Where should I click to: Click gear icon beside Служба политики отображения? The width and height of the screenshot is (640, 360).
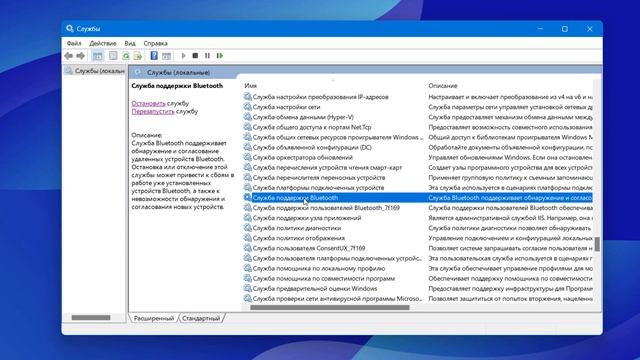point(247,238)
